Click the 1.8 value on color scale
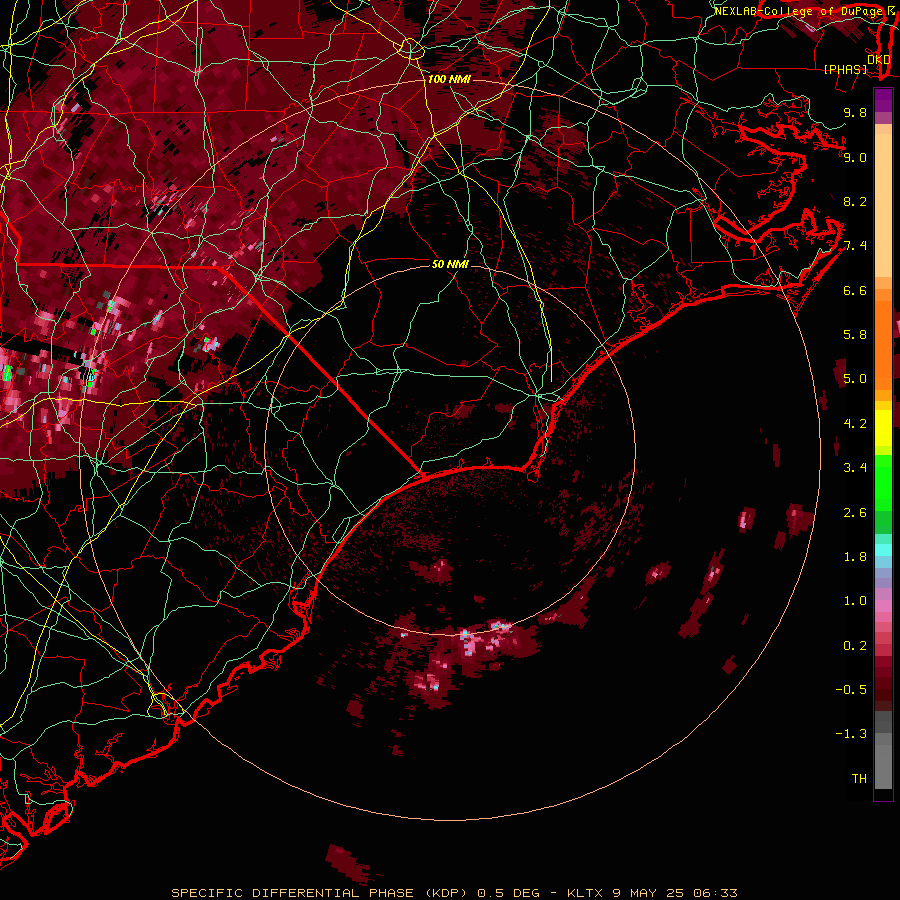The width and height of the screenshot is (900, 900). click(x=855, y=557)
